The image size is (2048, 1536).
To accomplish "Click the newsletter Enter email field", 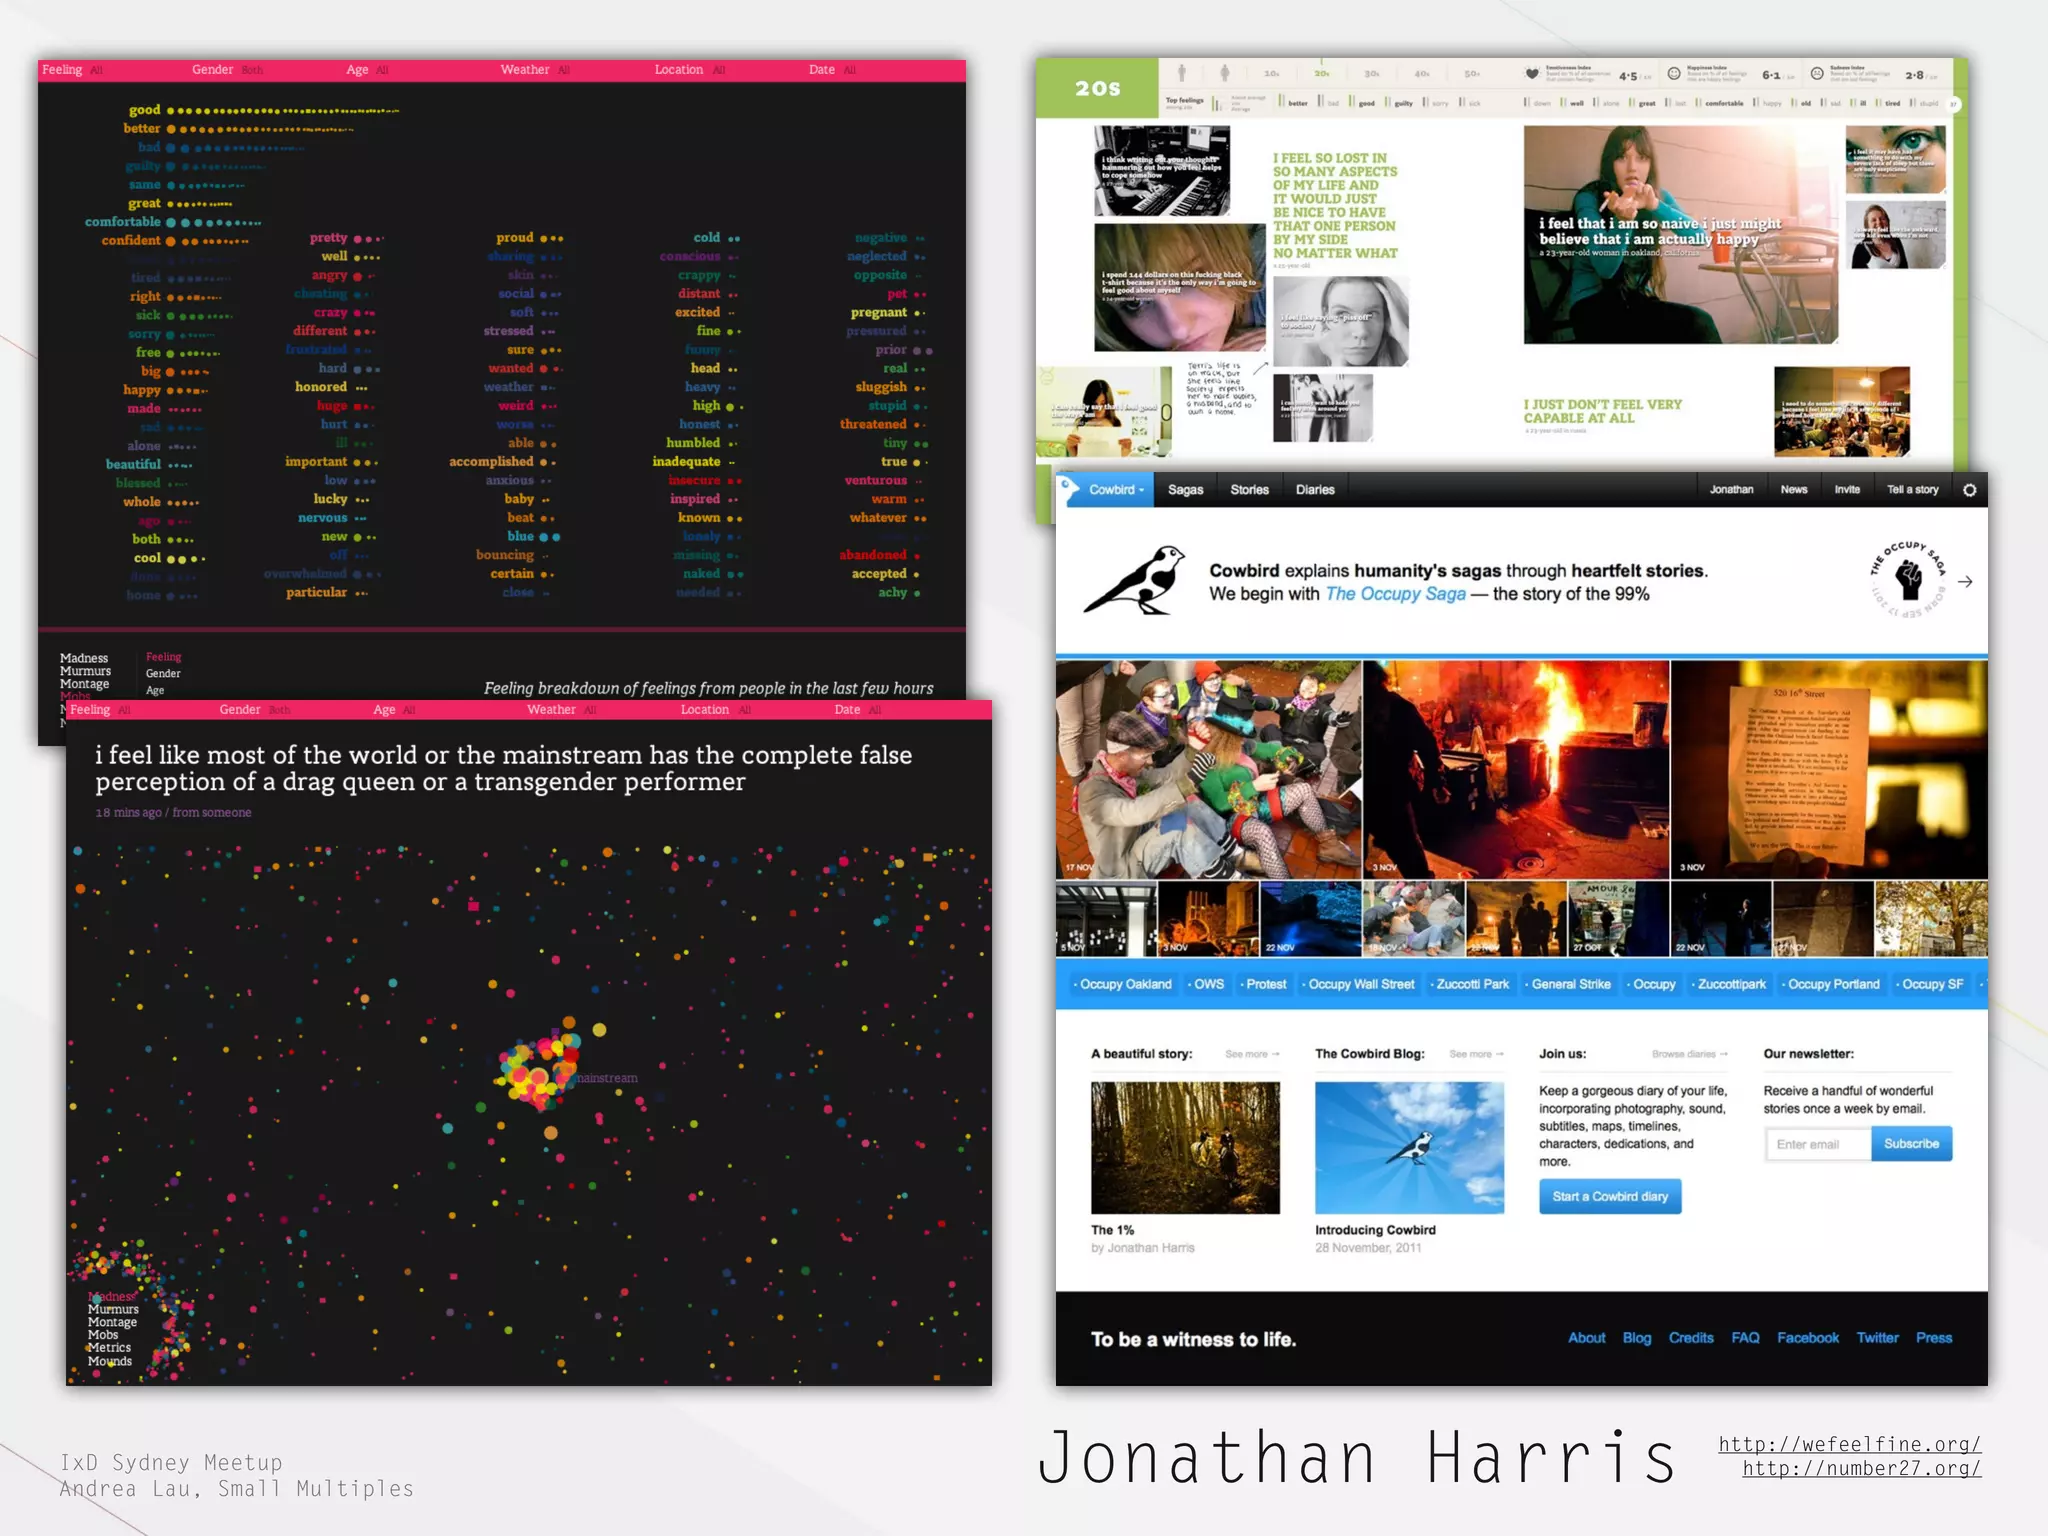I will pyautogui.click(x=1817, y=1144).
